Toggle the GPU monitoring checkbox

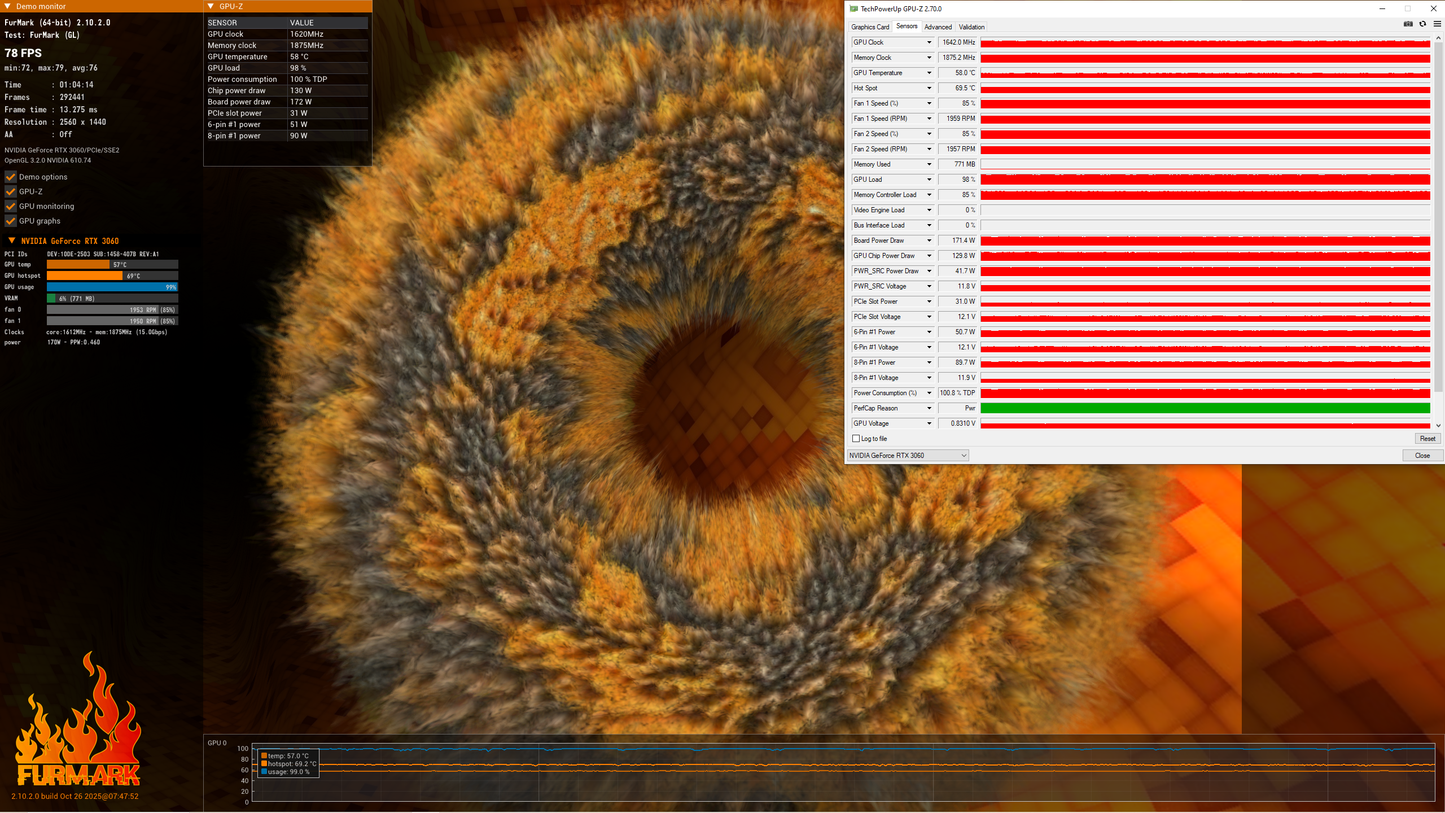[11, 206]
